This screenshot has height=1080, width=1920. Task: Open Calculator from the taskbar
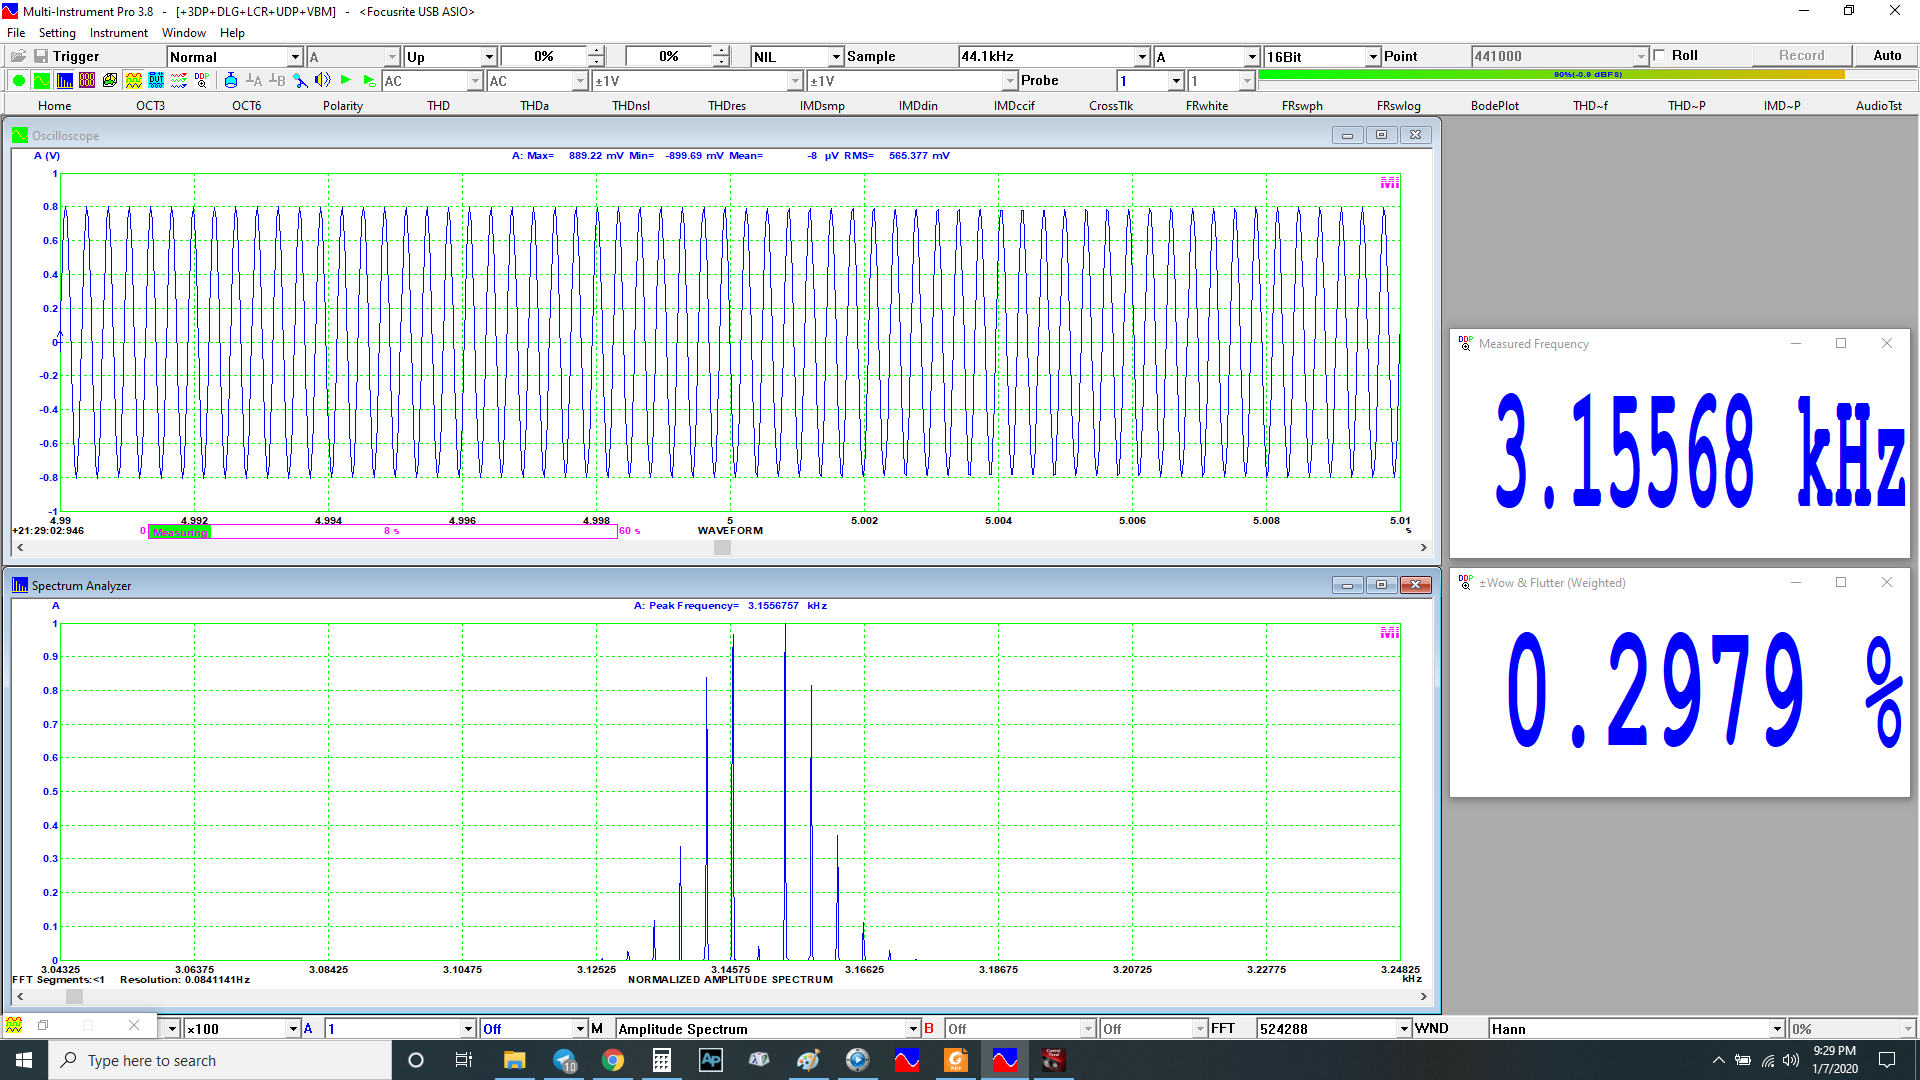tap(662, 1060)
